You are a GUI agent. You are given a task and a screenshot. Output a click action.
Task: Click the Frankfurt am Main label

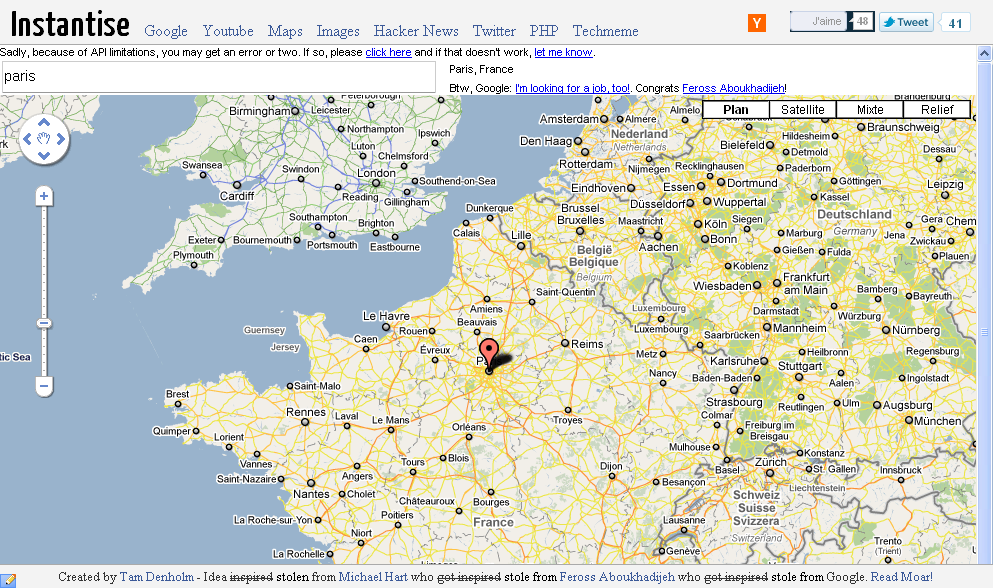[x=806, y=283]
